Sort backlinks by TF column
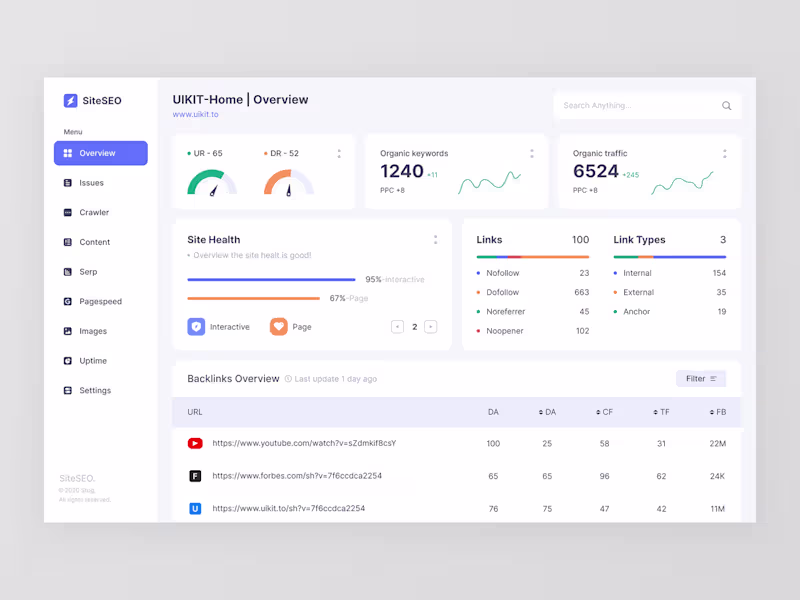The height and width of the screenshot is (600, 800). [x=661, y=412]
